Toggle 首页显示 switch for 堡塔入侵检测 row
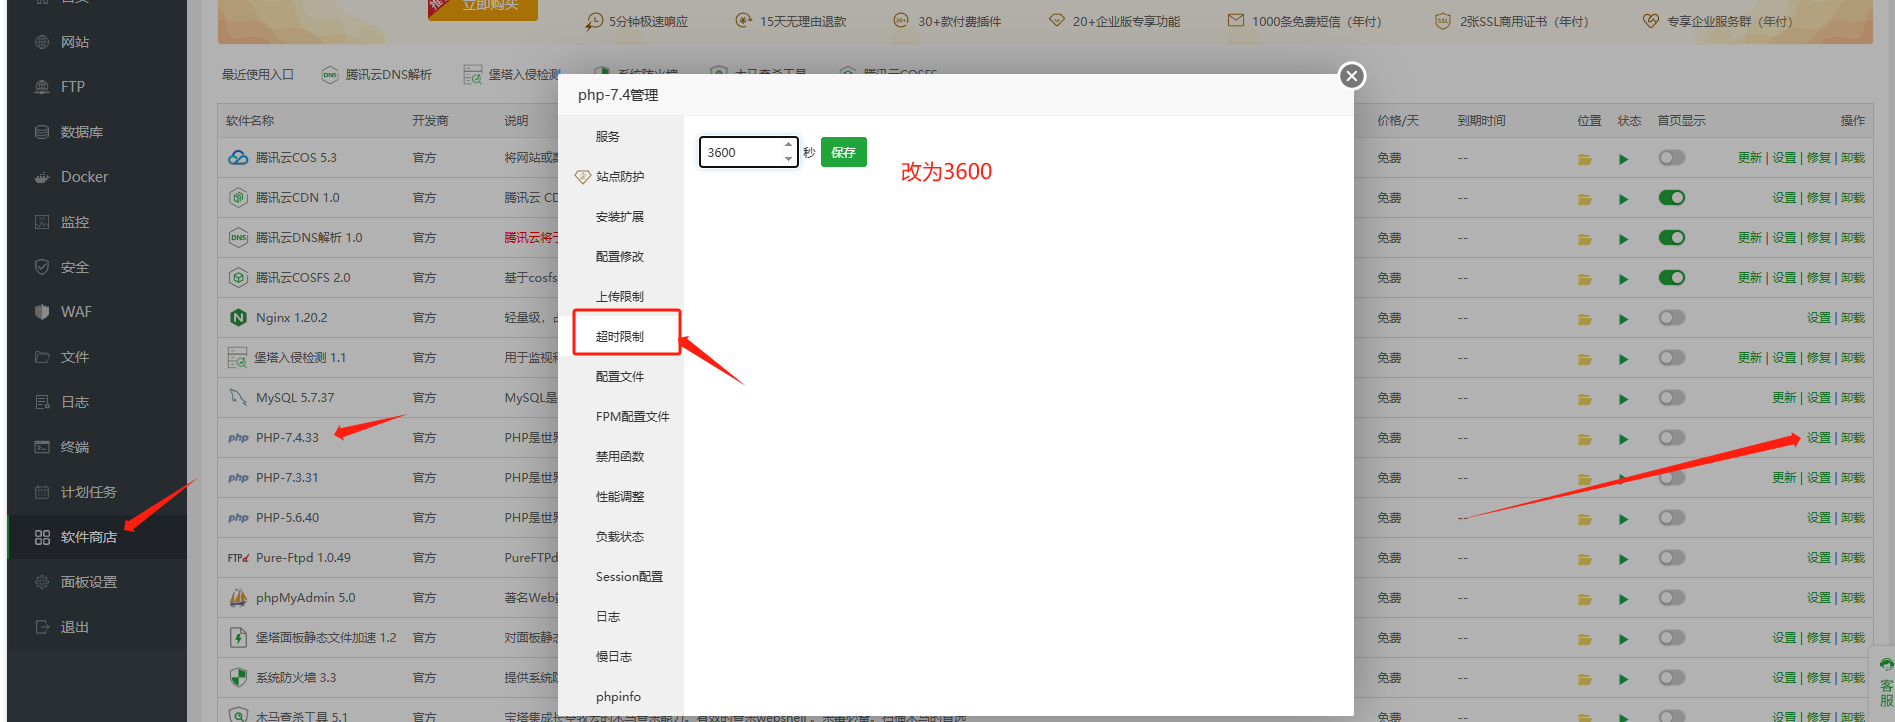This screenshot has width=1895, height=722. [x=1671, y=358]
